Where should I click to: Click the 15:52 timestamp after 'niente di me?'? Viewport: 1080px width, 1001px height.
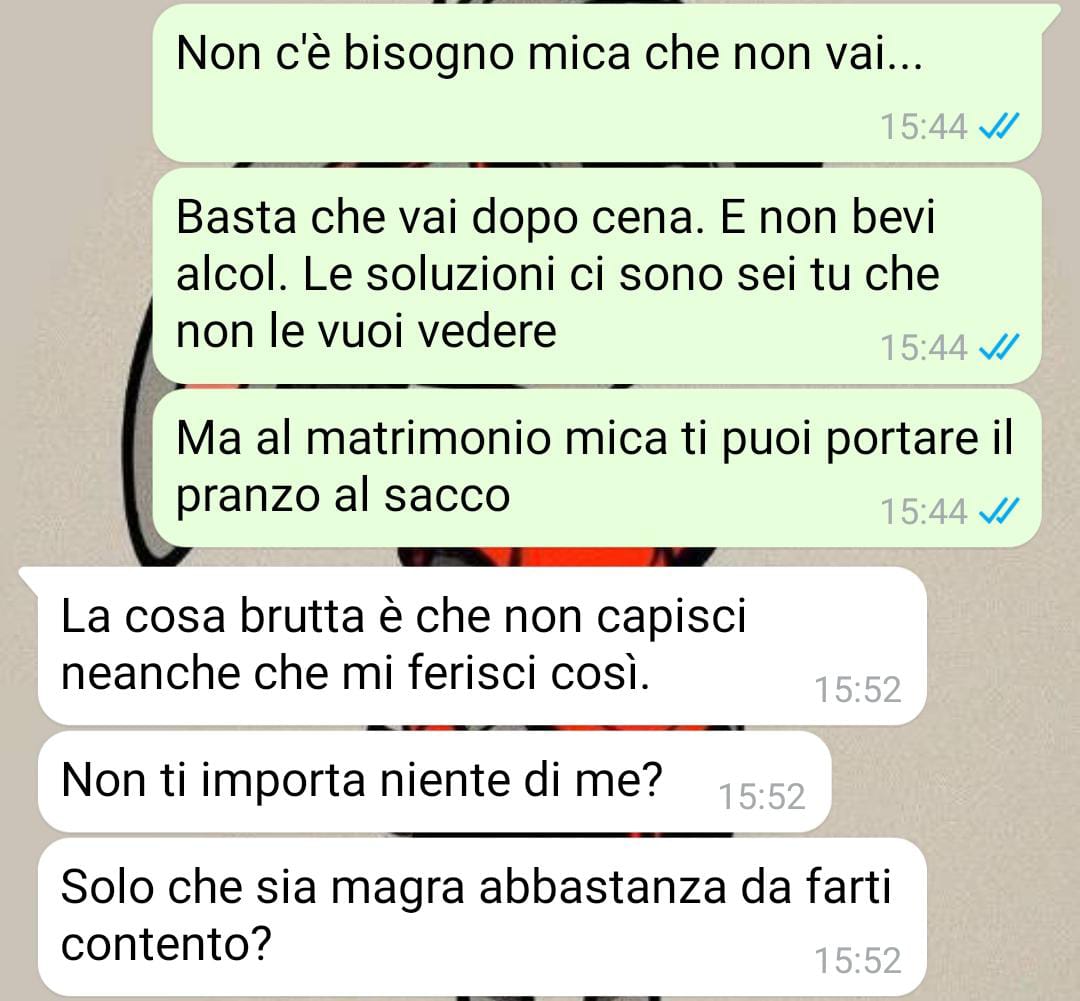[x=762, y=797]
